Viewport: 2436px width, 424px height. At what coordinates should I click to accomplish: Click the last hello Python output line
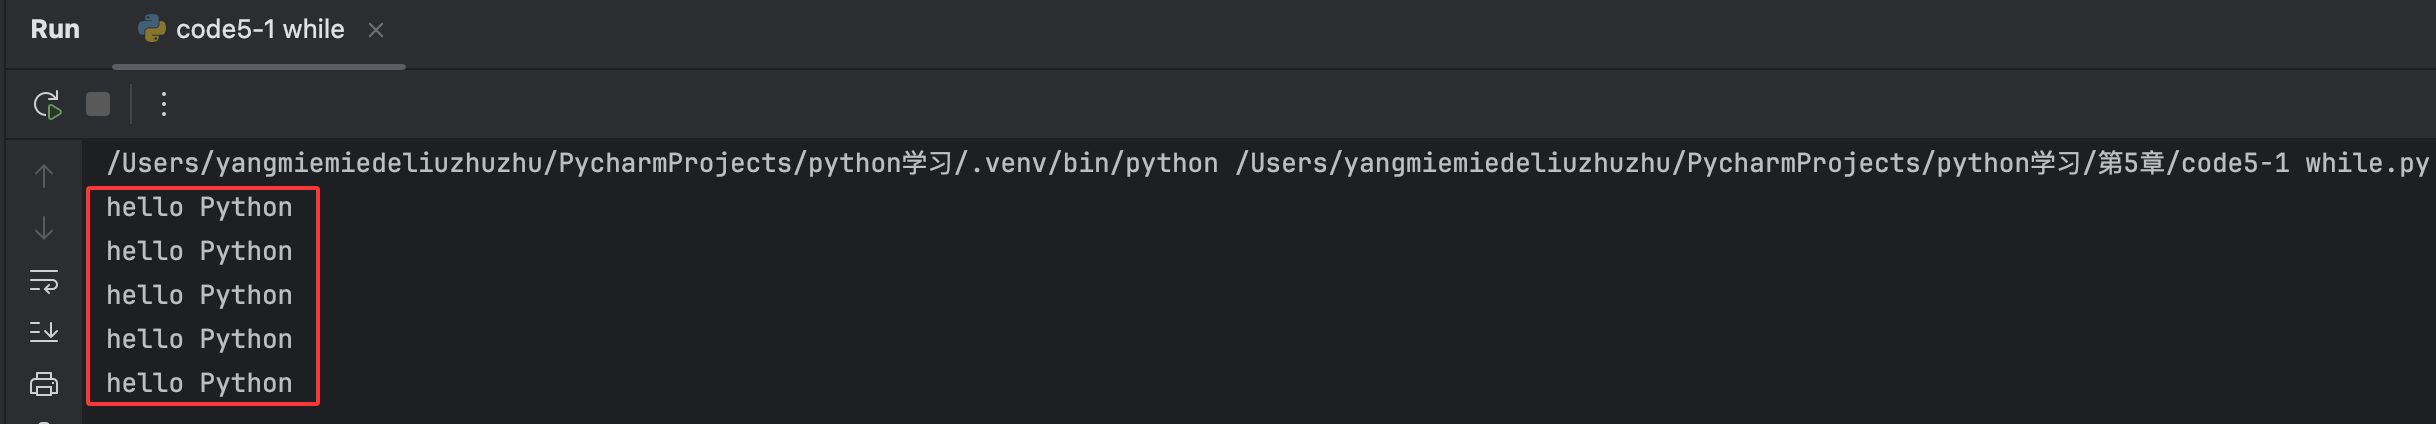point(199,384)
